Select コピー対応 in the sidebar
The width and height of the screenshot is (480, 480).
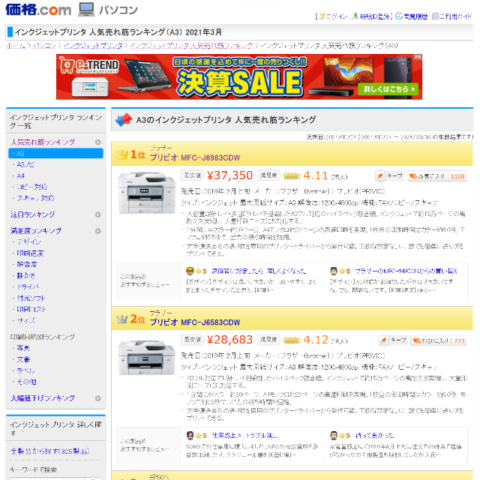click(32, 187)
